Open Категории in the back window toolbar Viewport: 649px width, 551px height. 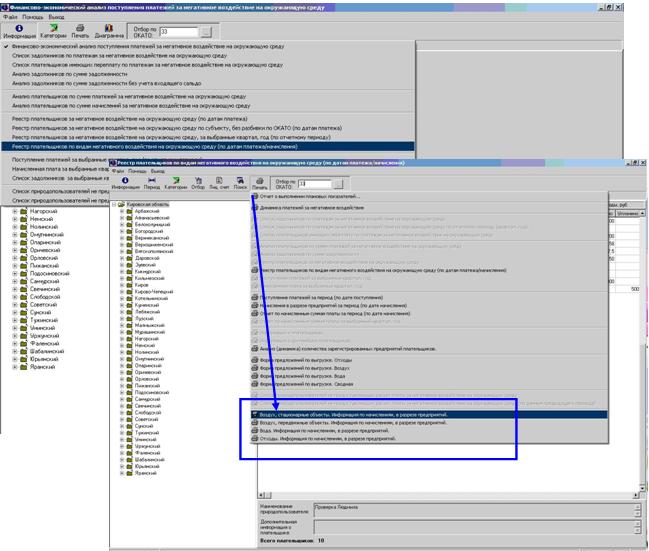click(x=53, y=31)
